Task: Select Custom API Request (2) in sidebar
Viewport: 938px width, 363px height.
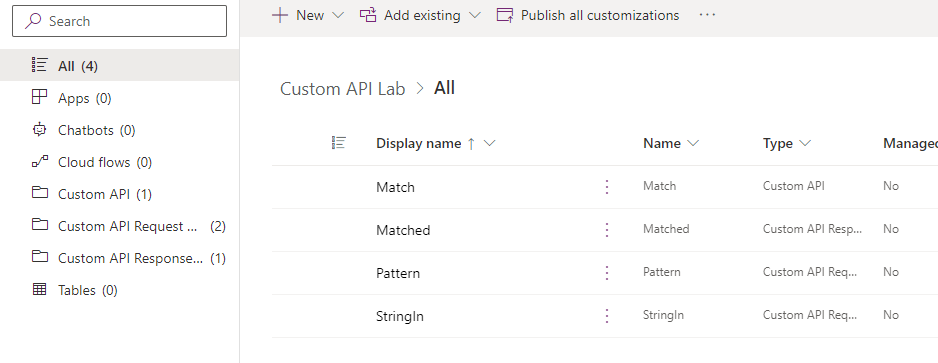Action: click(120, 226)
